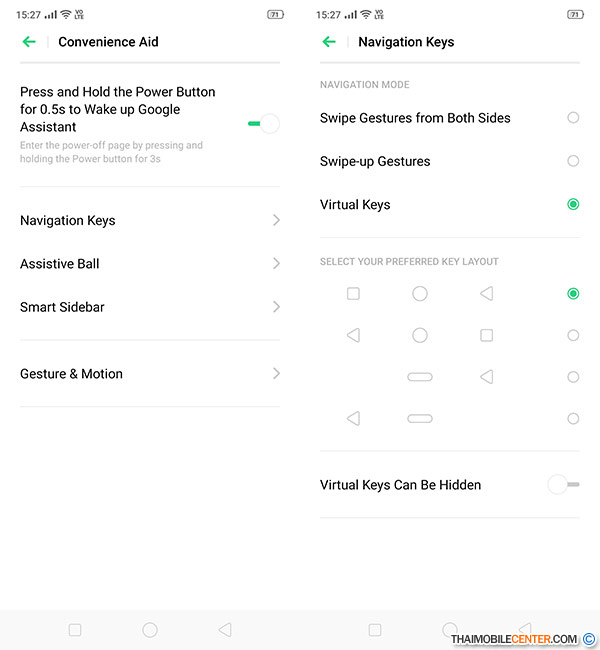Expand Navigation Keys chevron
The image size is (600, 650).
(x=276, y=220)
